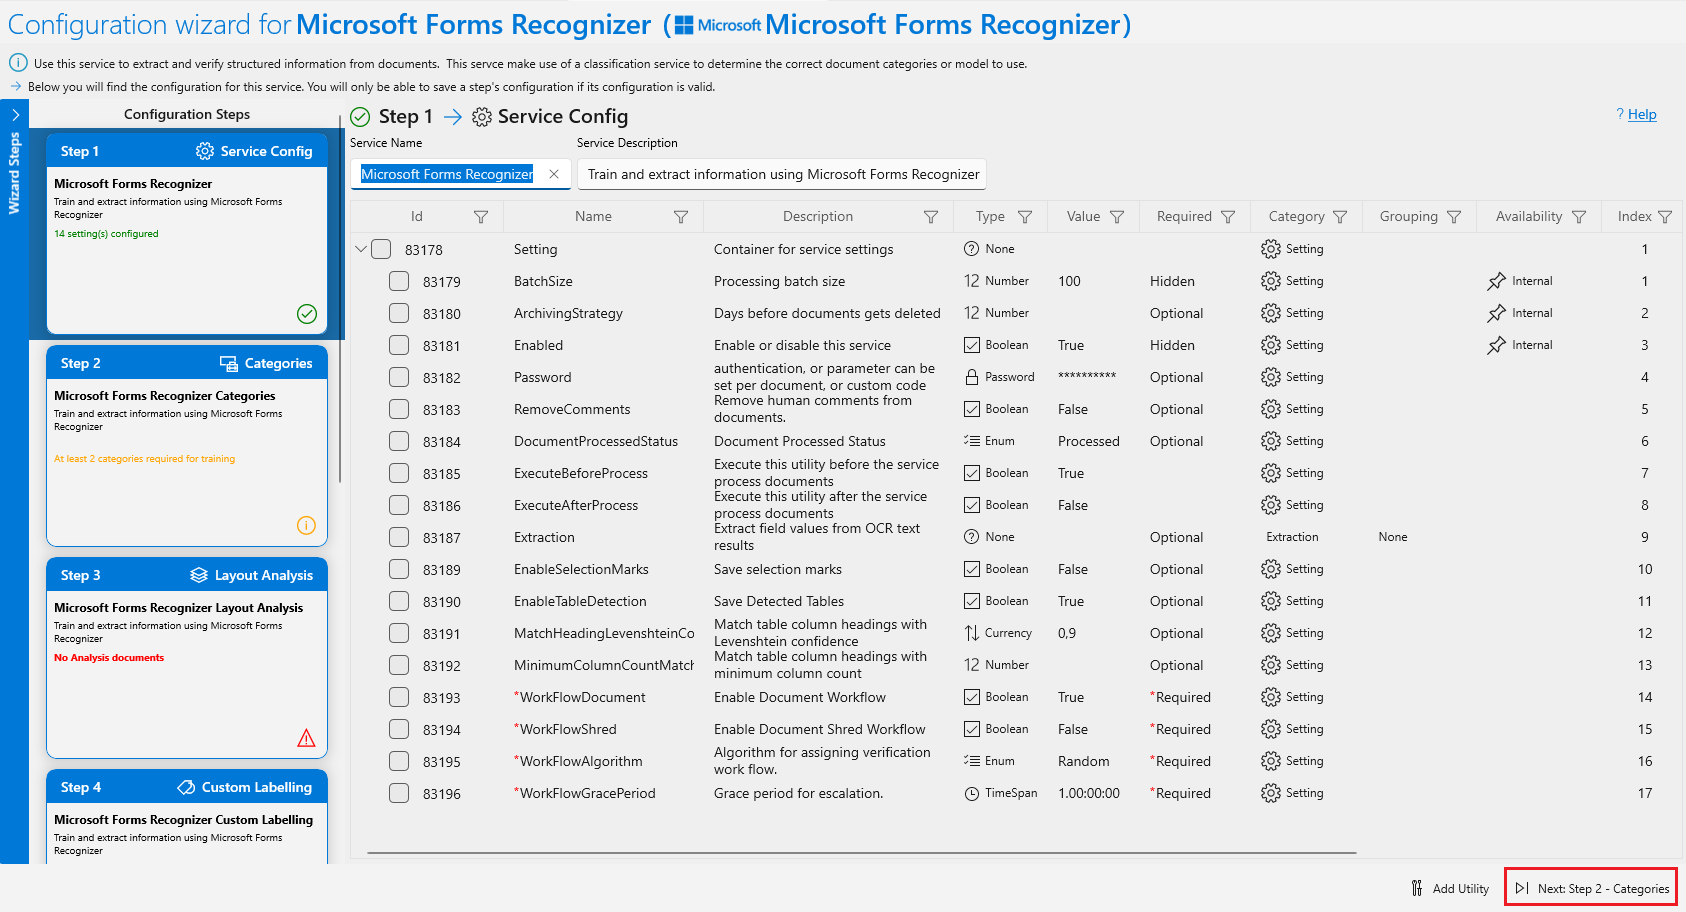1686x912 pixels.
Task: Select the WorkFlowDocument row checkbox
Action: coord(399,697)
